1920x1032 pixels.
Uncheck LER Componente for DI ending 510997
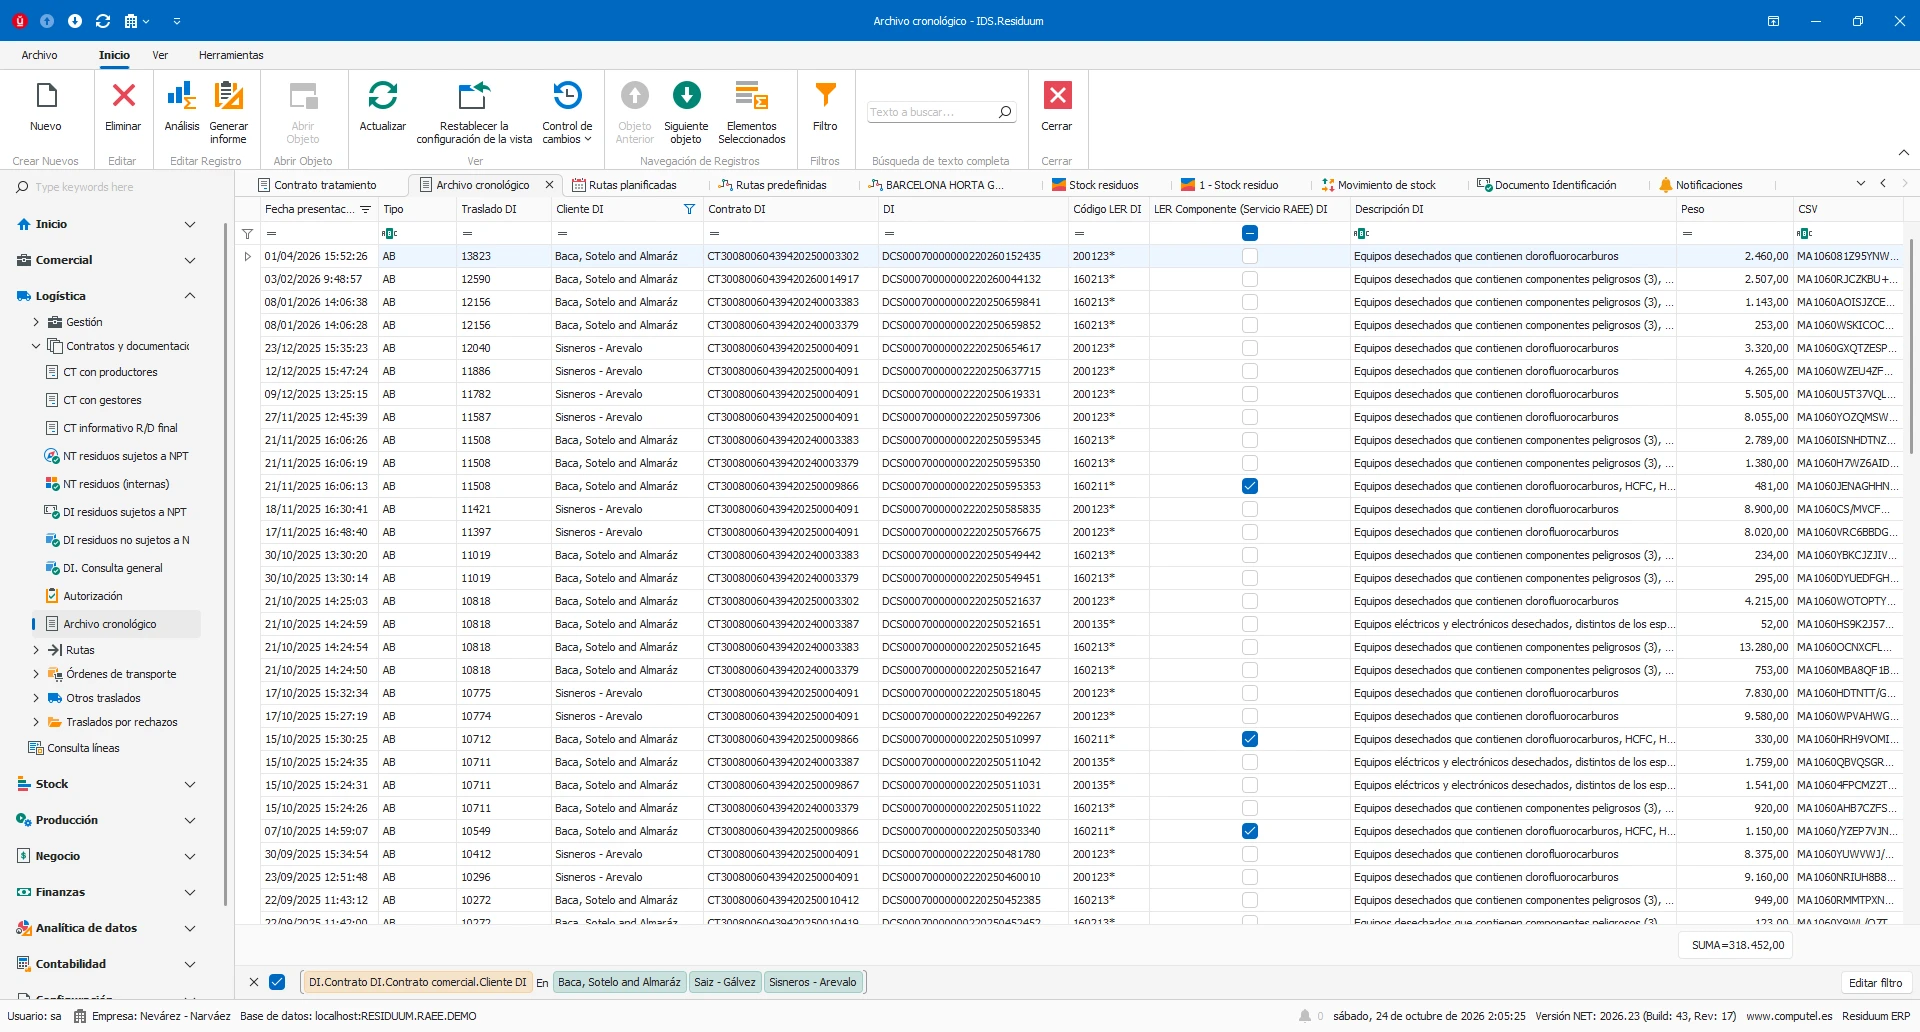[x=1250, y=739]
